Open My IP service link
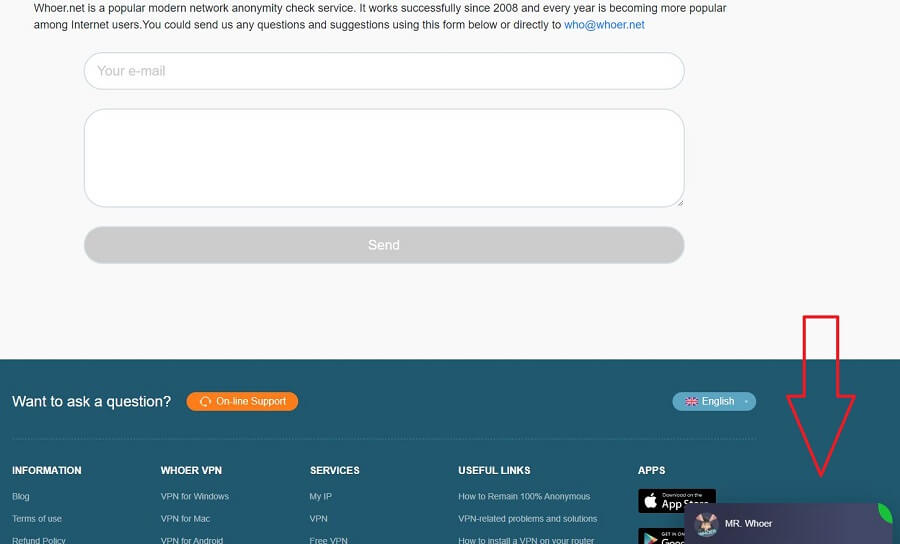 [320, 496]
